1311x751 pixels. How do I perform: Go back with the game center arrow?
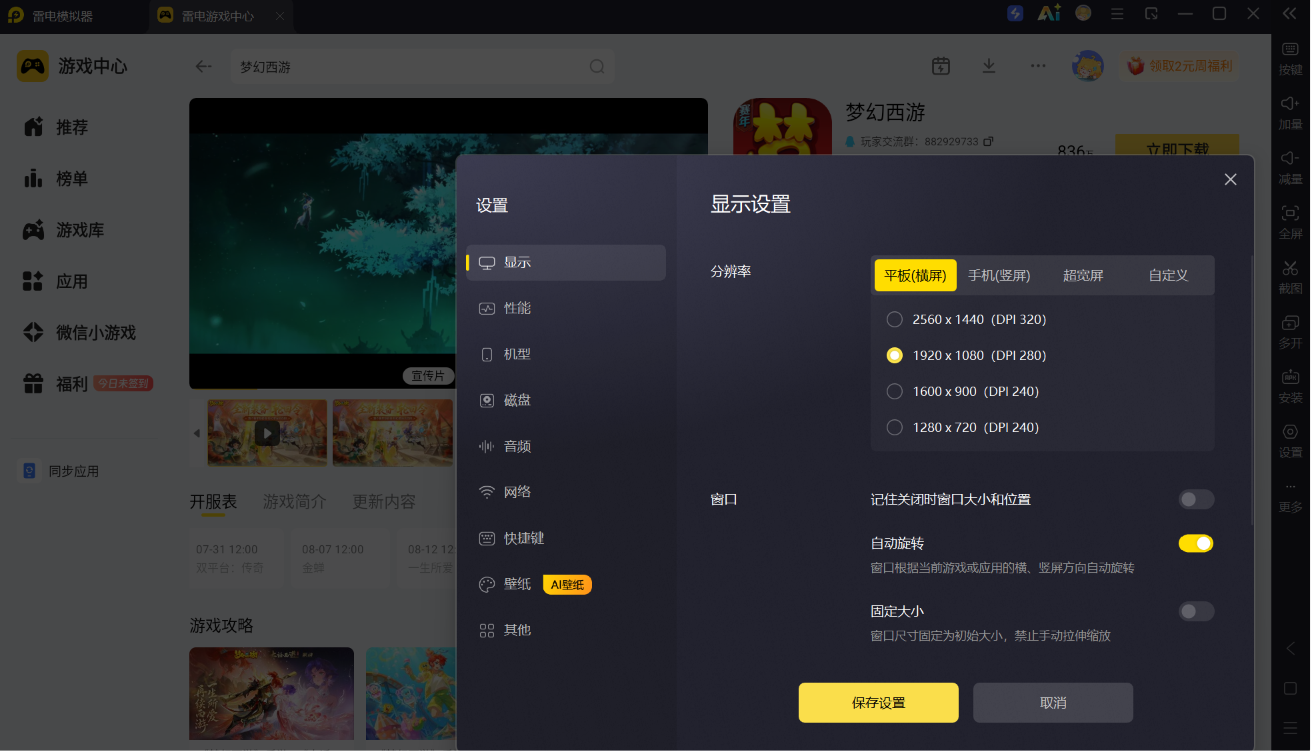tap(204, 66)
